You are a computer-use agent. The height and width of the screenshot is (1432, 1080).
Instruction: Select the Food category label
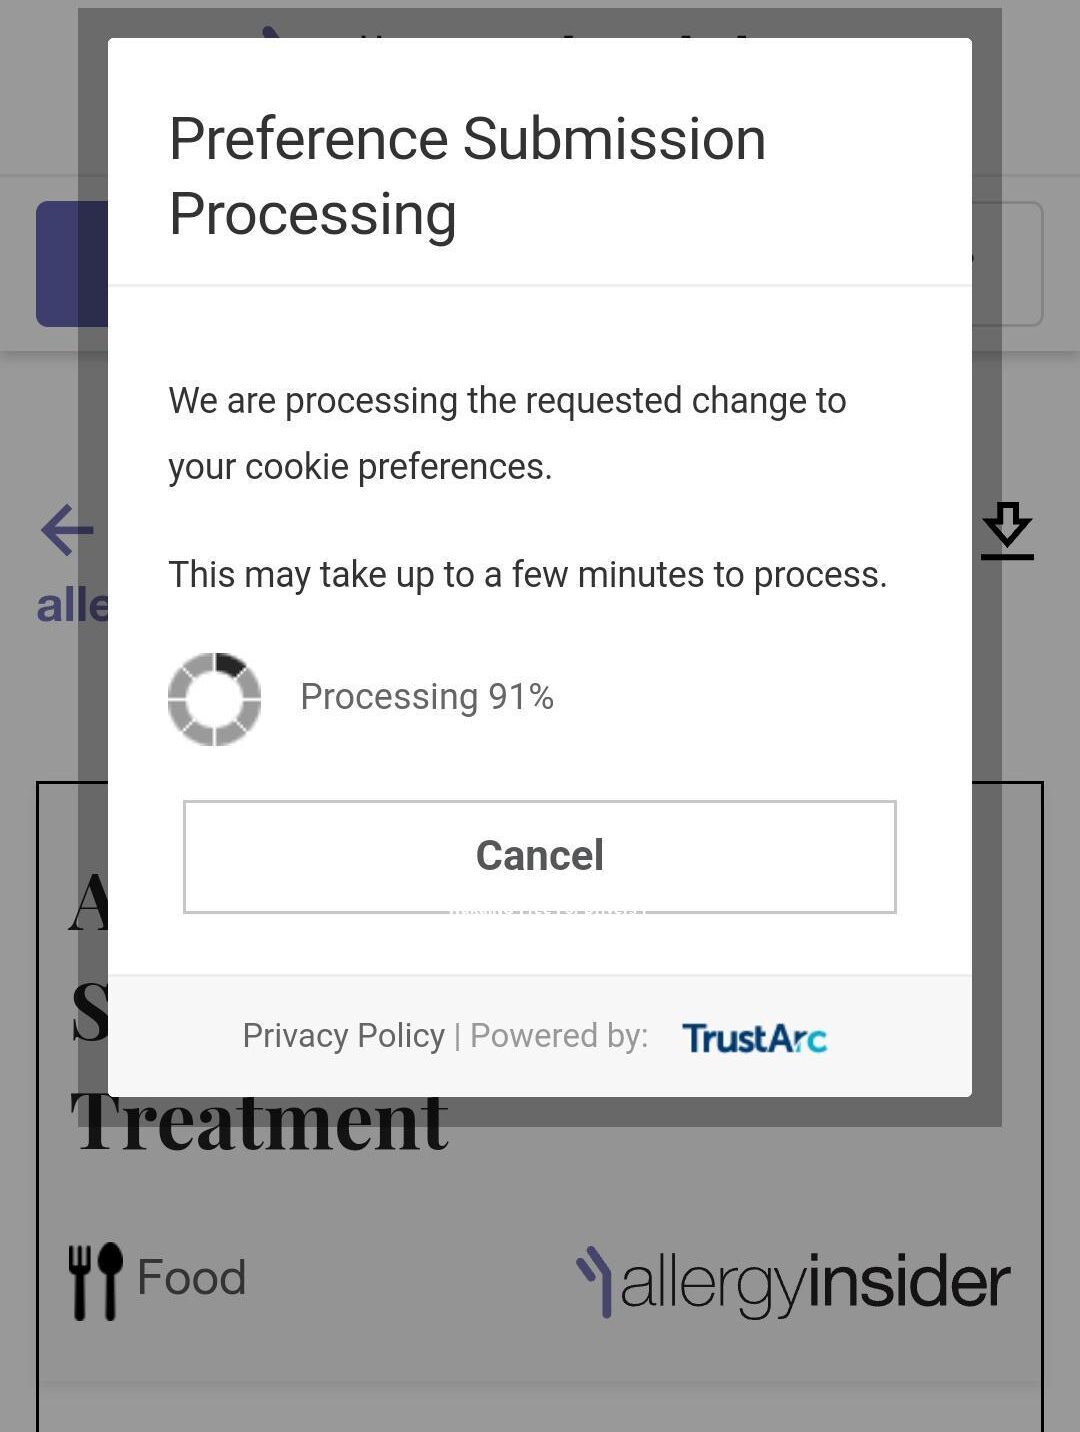(x=191, y=1278)
